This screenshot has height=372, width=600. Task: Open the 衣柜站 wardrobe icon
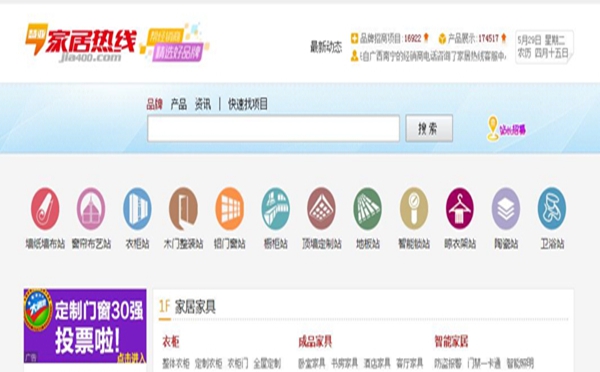(x=137, y=209)
